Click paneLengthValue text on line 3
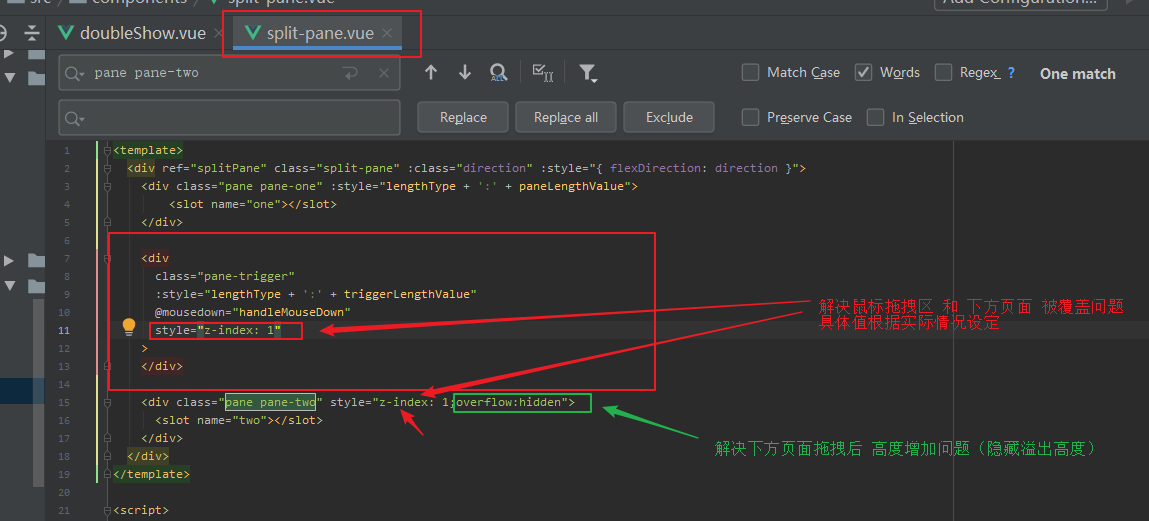The image size is (1149, 521). pos(572,186)
